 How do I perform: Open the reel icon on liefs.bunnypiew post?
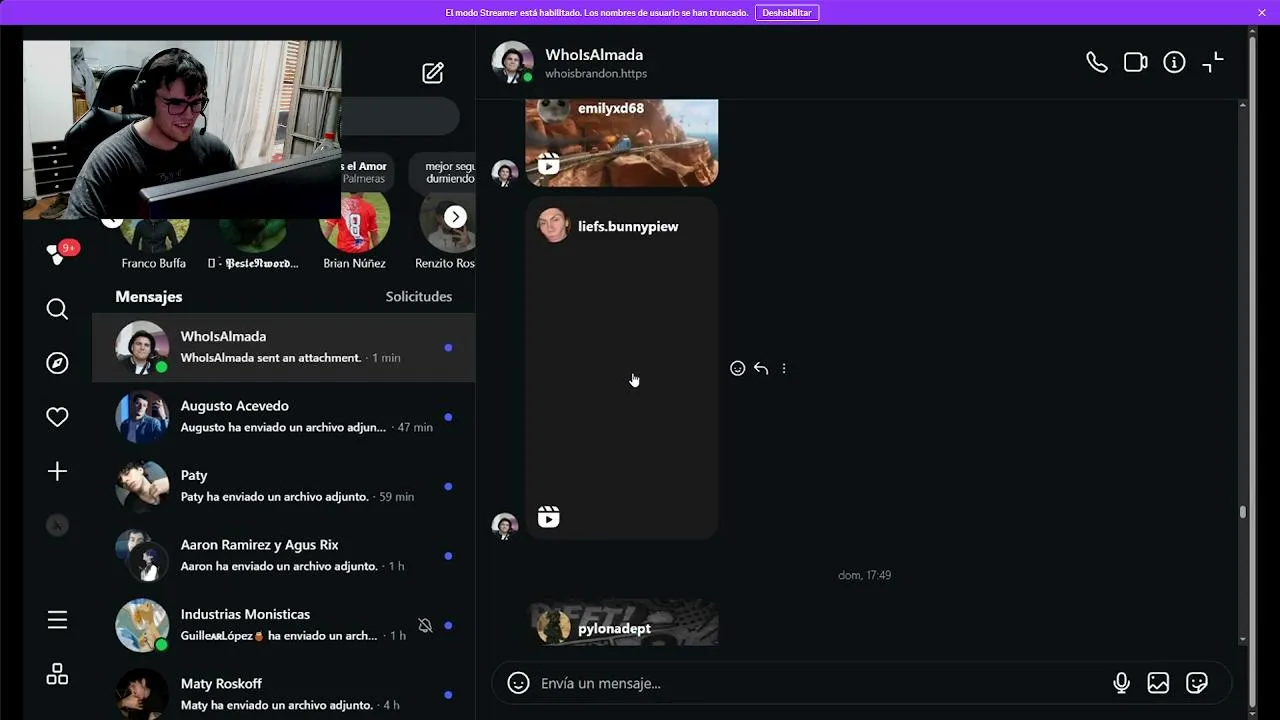pos(548,517)
